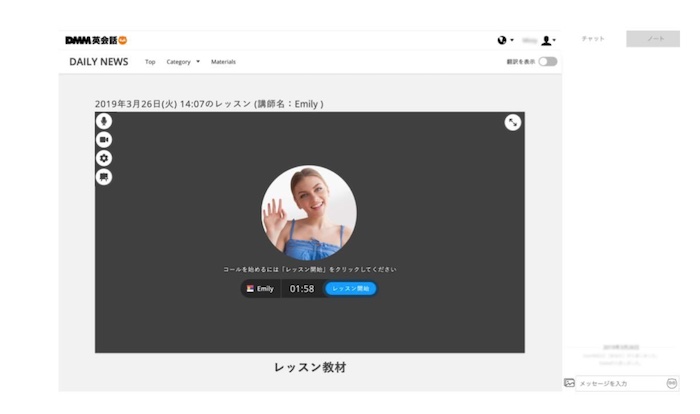700x414 pixels.
Task: Toggle the 翻訳を表示 switch
Action: coord(548,62)
